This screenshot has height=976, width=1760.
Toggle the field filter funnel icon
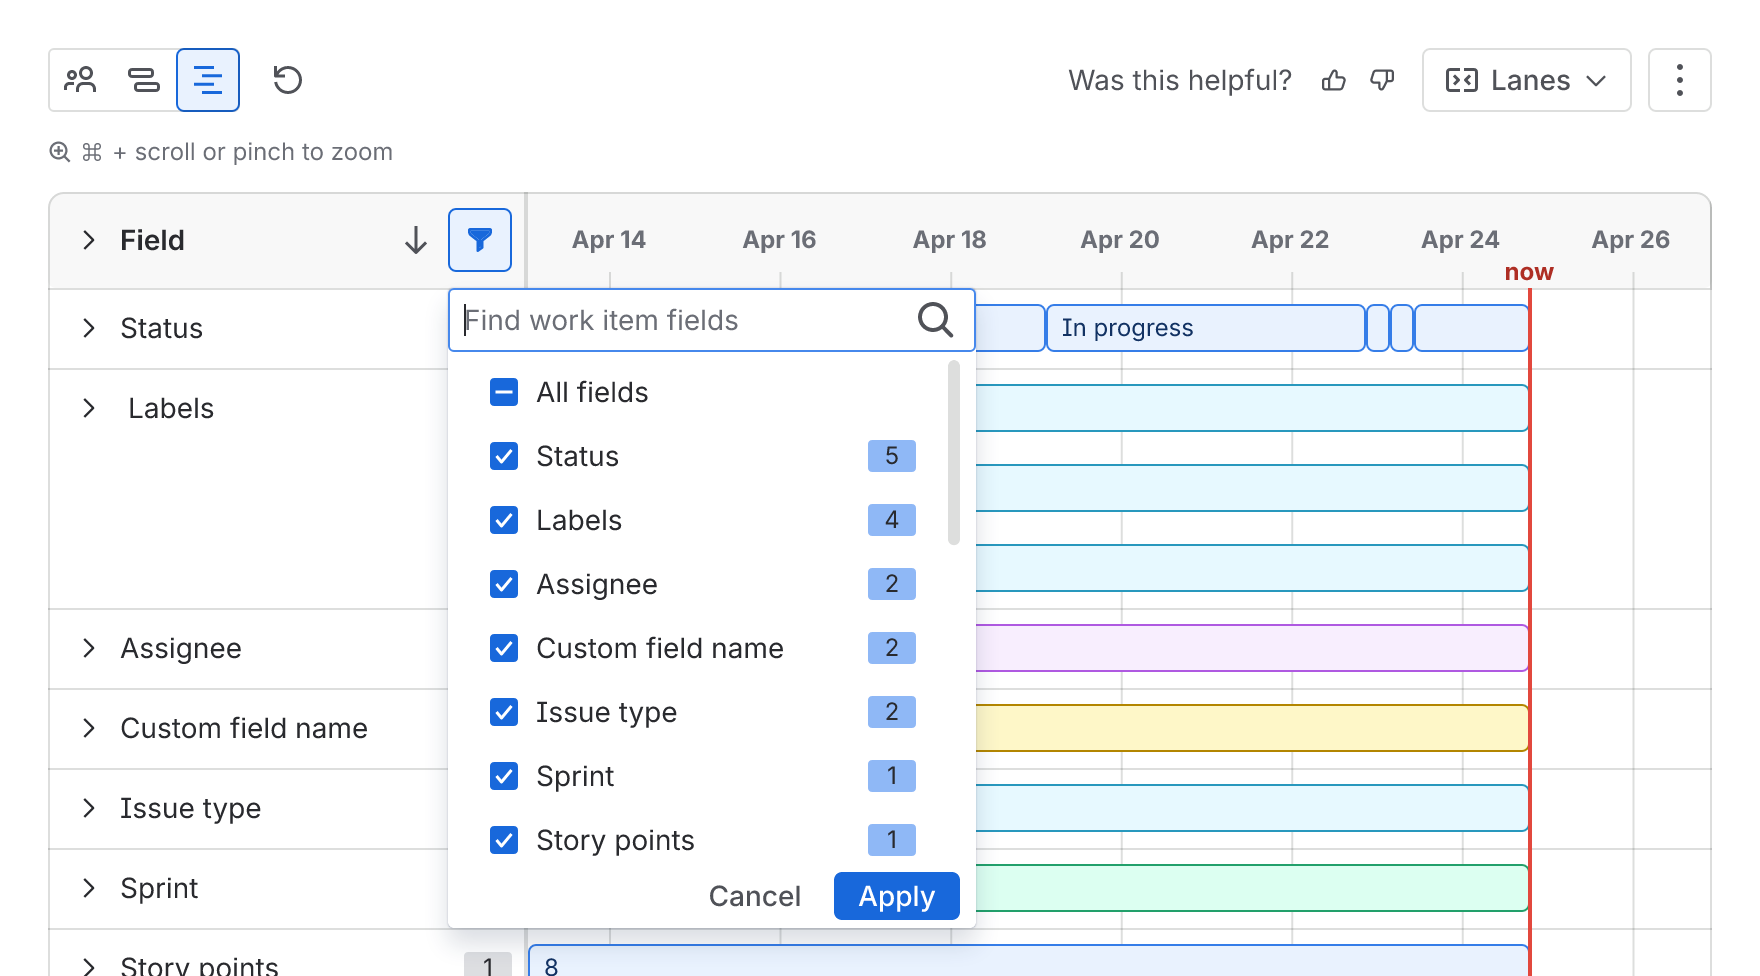(480, 240)
